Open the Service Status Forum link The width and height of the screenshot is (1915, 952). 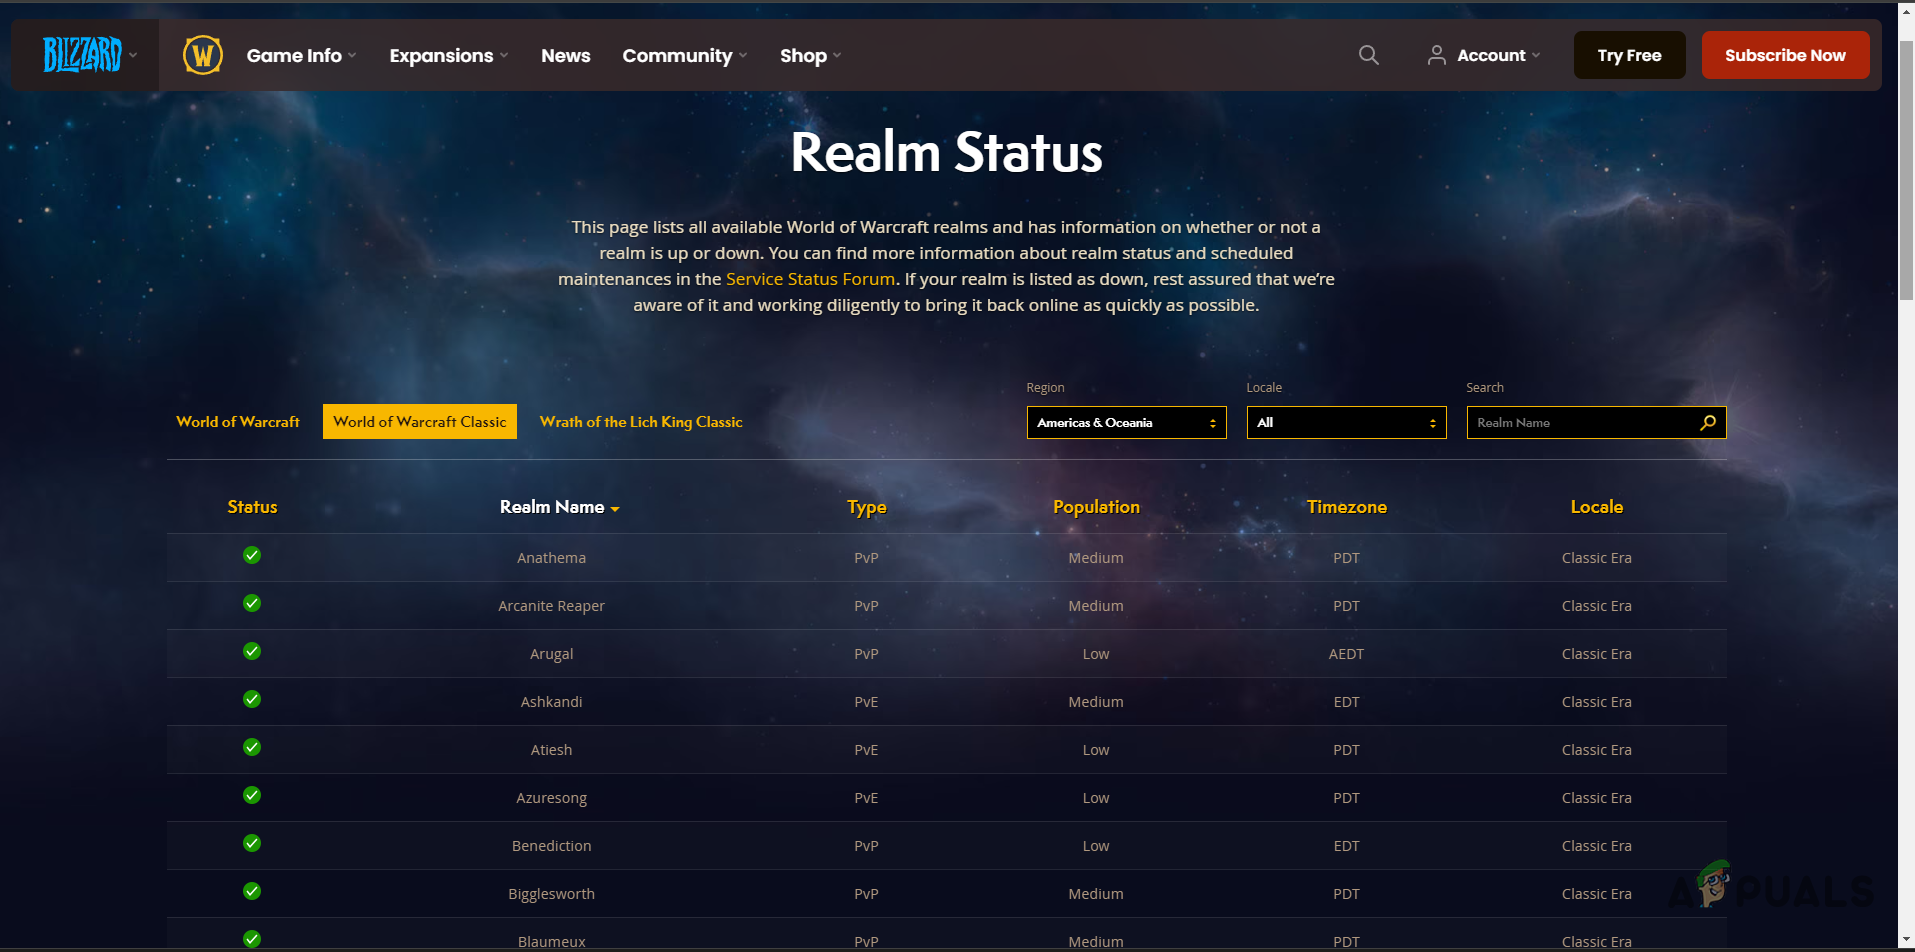point(810,279)
